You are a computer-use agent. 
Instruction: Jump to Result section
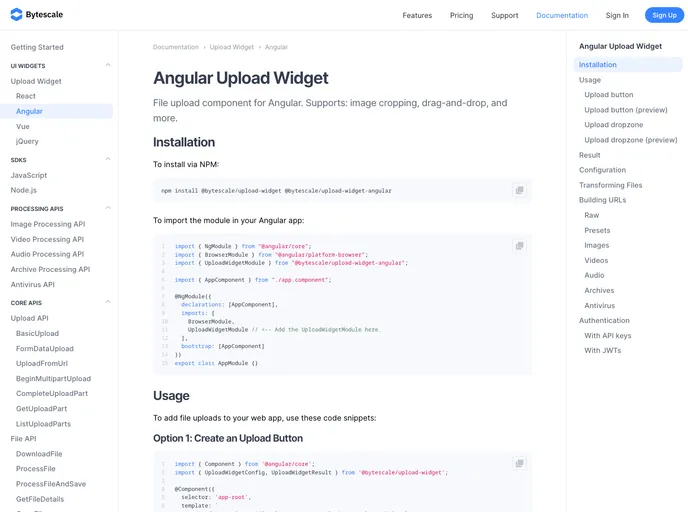click(589, 155)
